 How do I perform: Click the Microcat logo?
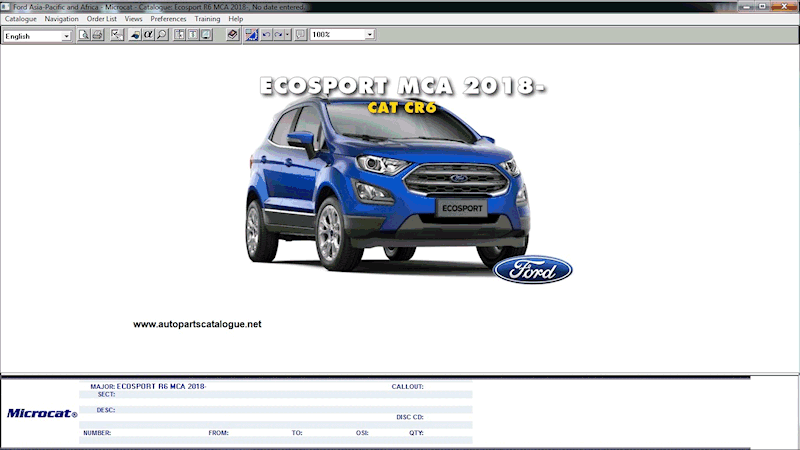[x=42, y=413]
